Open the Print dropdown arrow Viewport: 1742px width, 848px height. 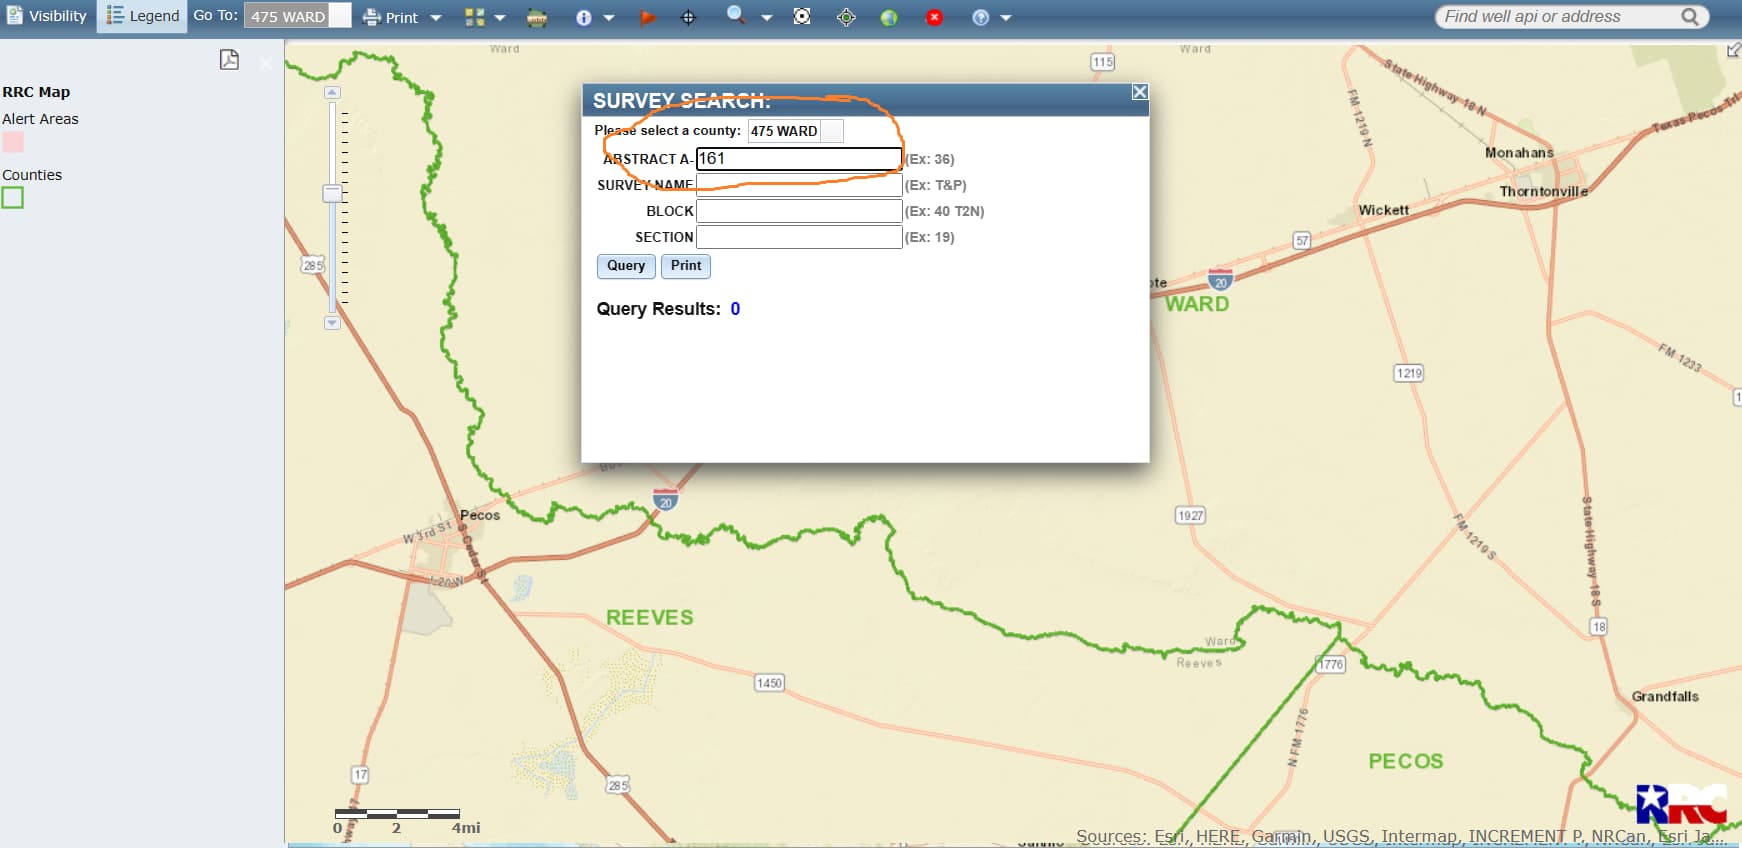point(436,18)
